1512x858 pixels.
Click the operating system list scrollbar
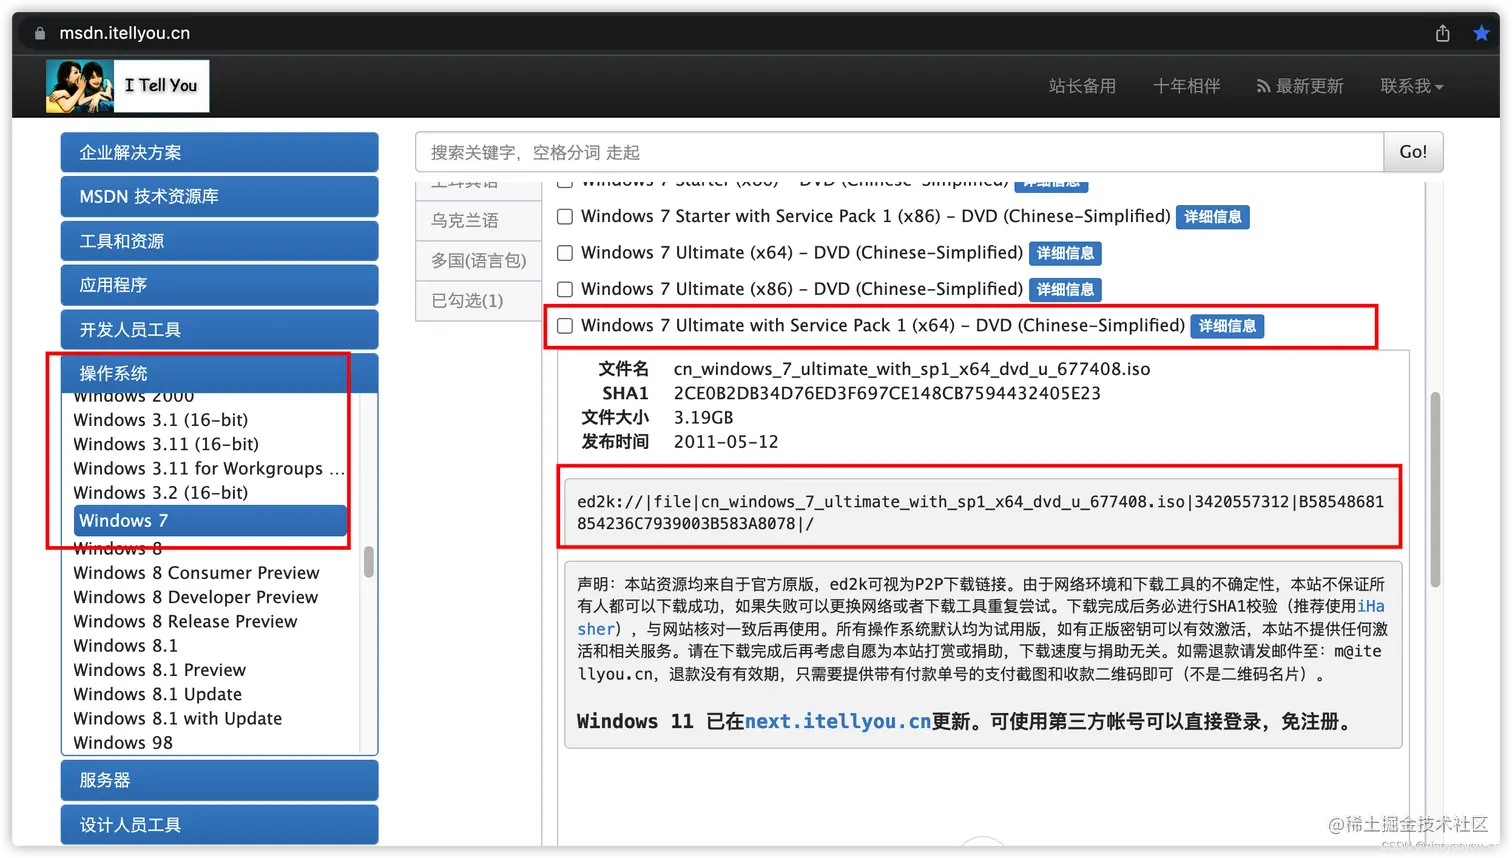point(369,562)
